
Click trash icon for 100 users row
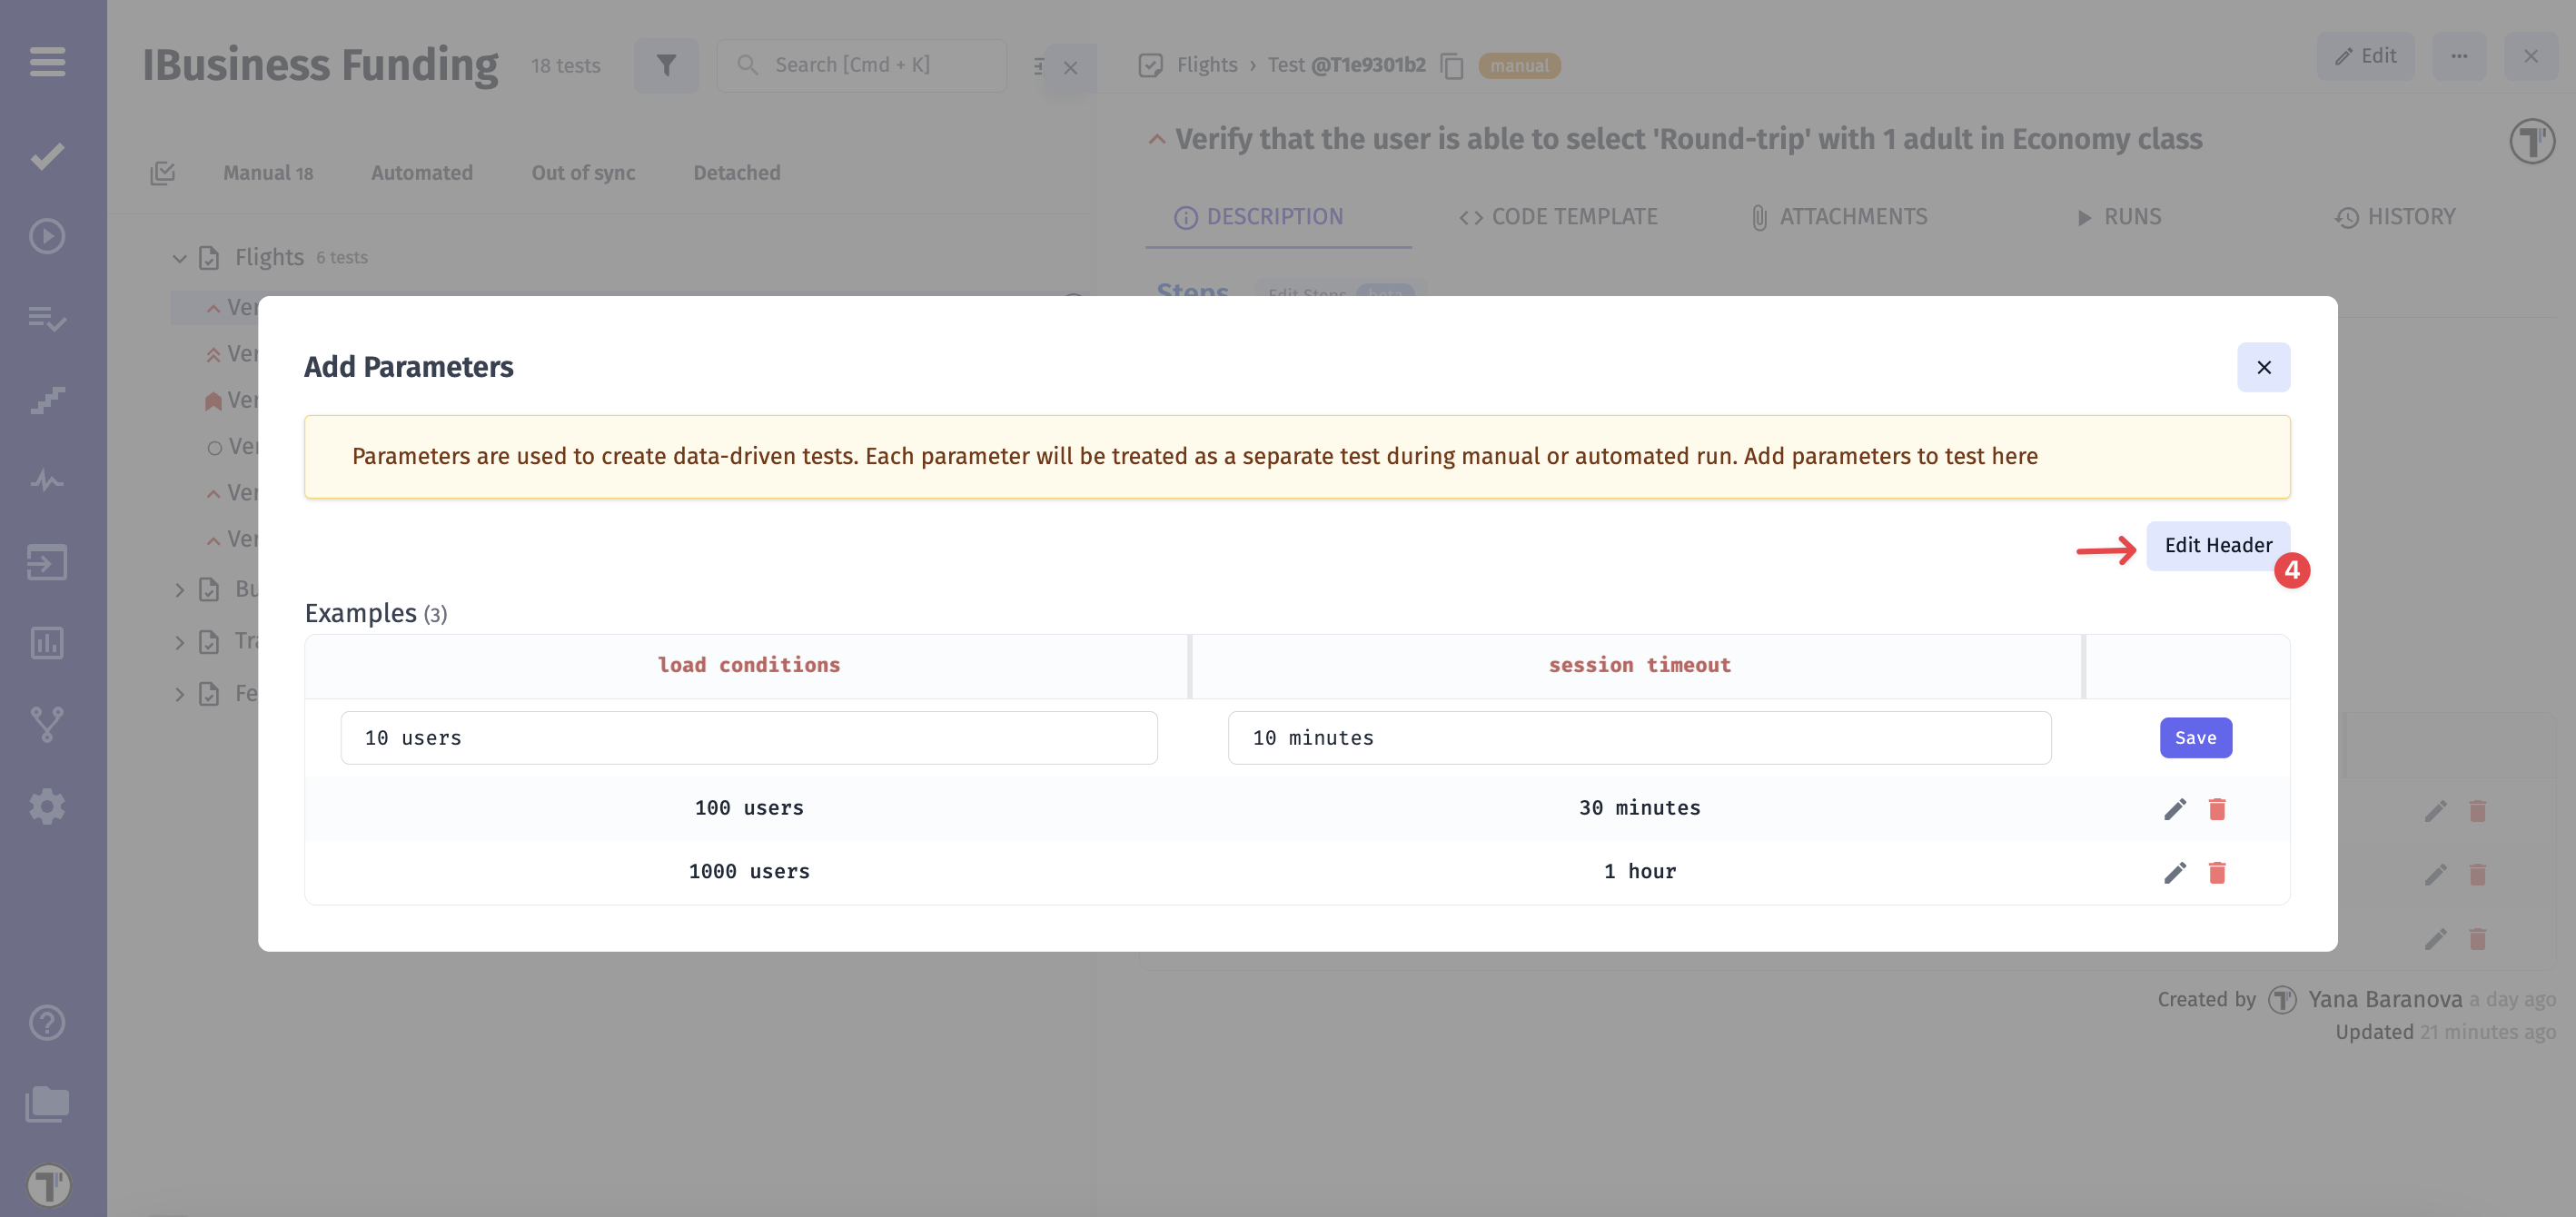(x=2216, y=808)
